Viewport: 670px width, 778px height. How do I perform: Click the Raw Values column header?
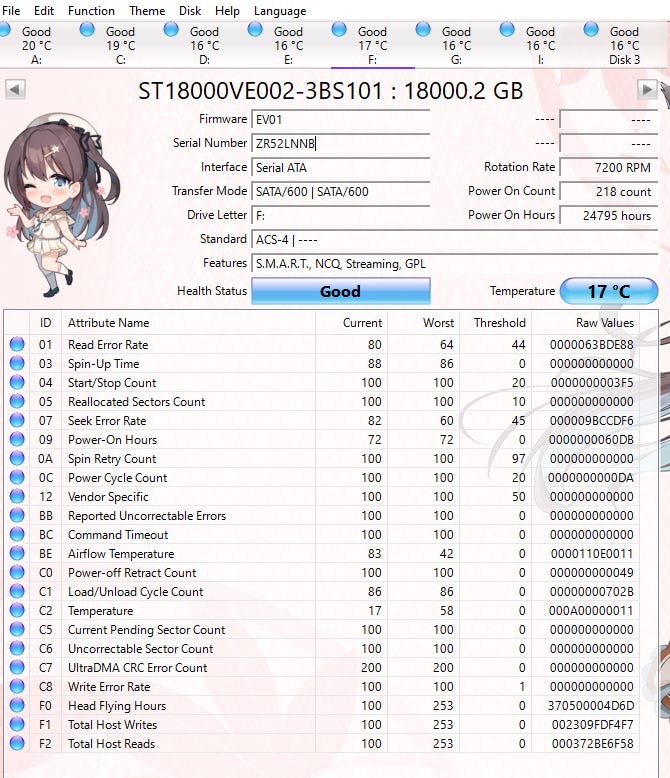(585, 323)
